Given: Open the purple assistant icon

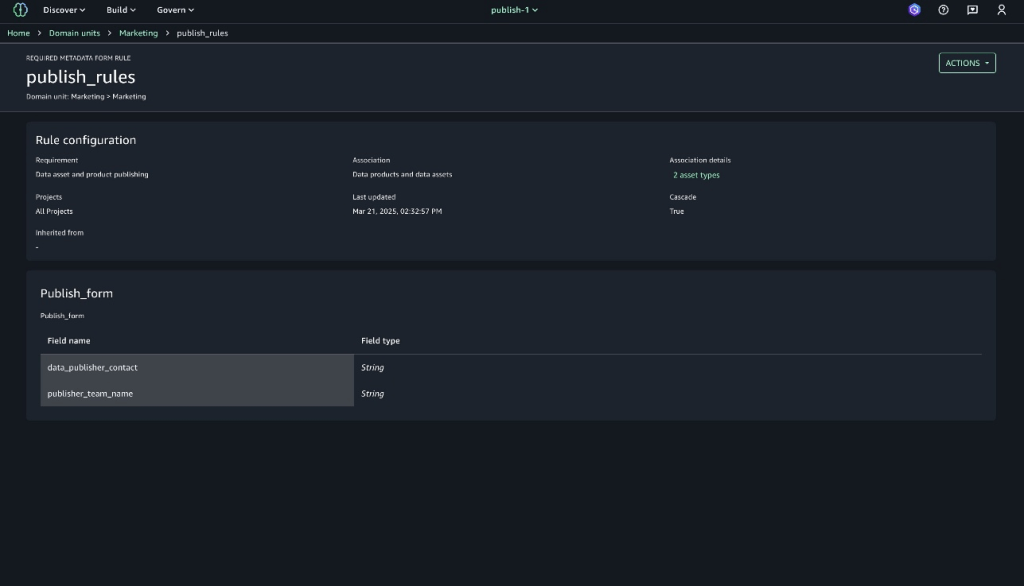Looking at the screenshot, I should [x=914, y=10].
